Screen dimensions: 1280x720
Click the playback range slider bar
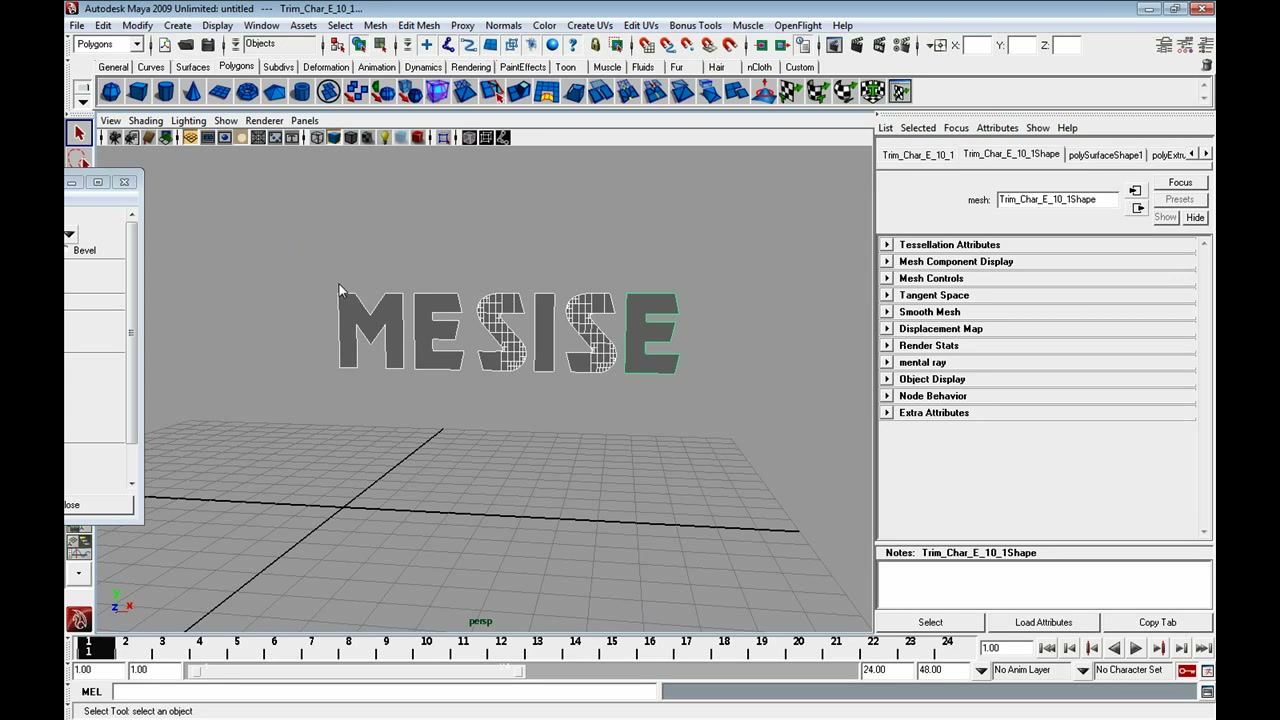pyautogui.click(x=358, y=670)
